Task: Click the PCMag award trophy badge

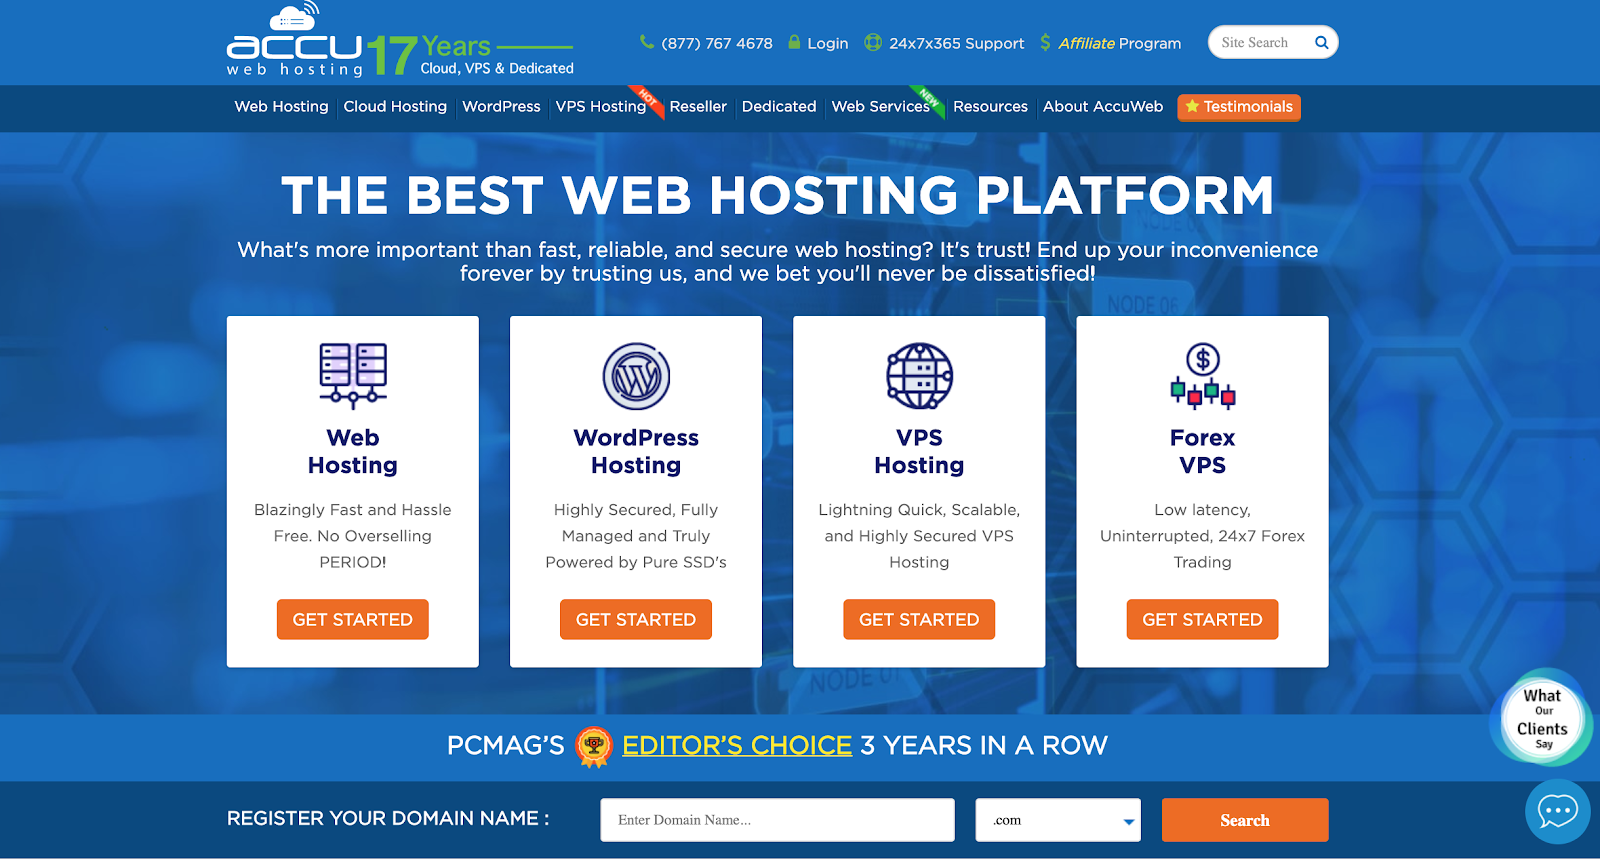Action: coord(594,746)
